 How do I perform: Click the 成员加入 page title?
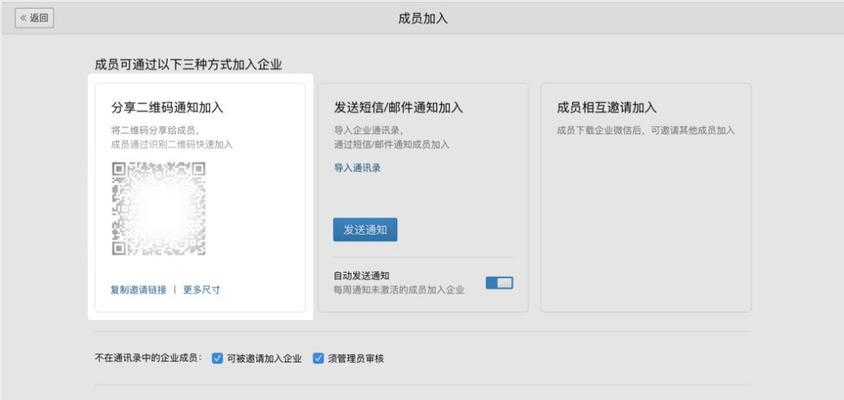(423, 18)
